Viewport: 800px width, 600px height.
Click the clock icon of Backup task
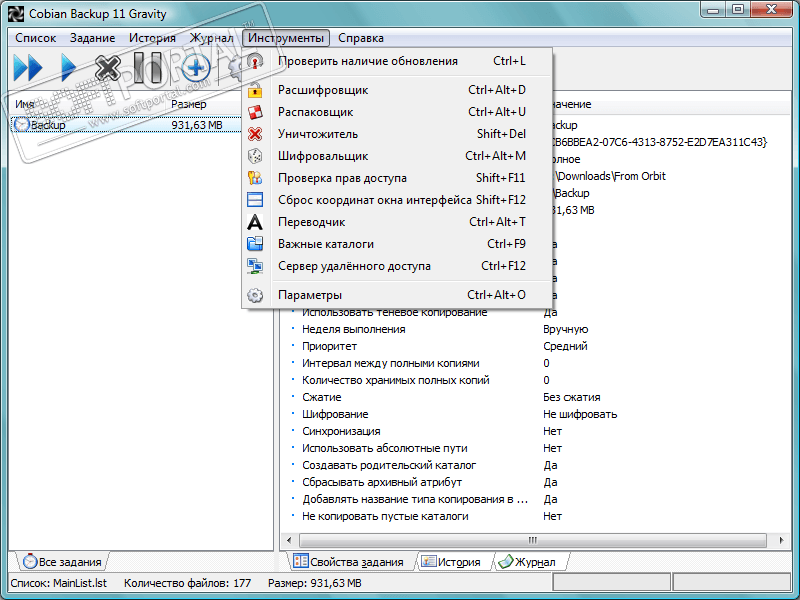coord(21,124)
